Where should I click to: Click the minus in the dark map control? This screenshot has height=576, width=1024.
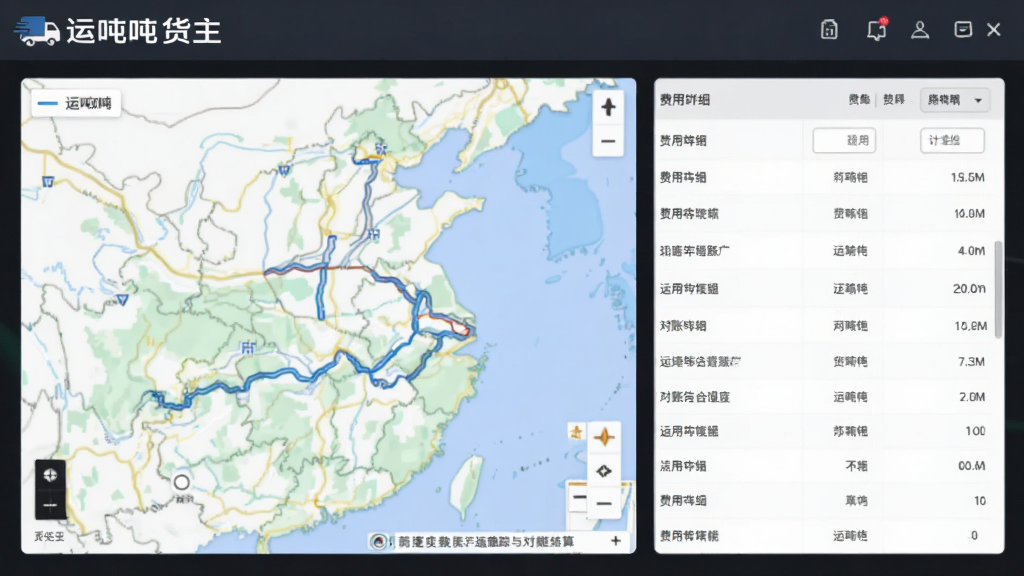tap(50, 505)
